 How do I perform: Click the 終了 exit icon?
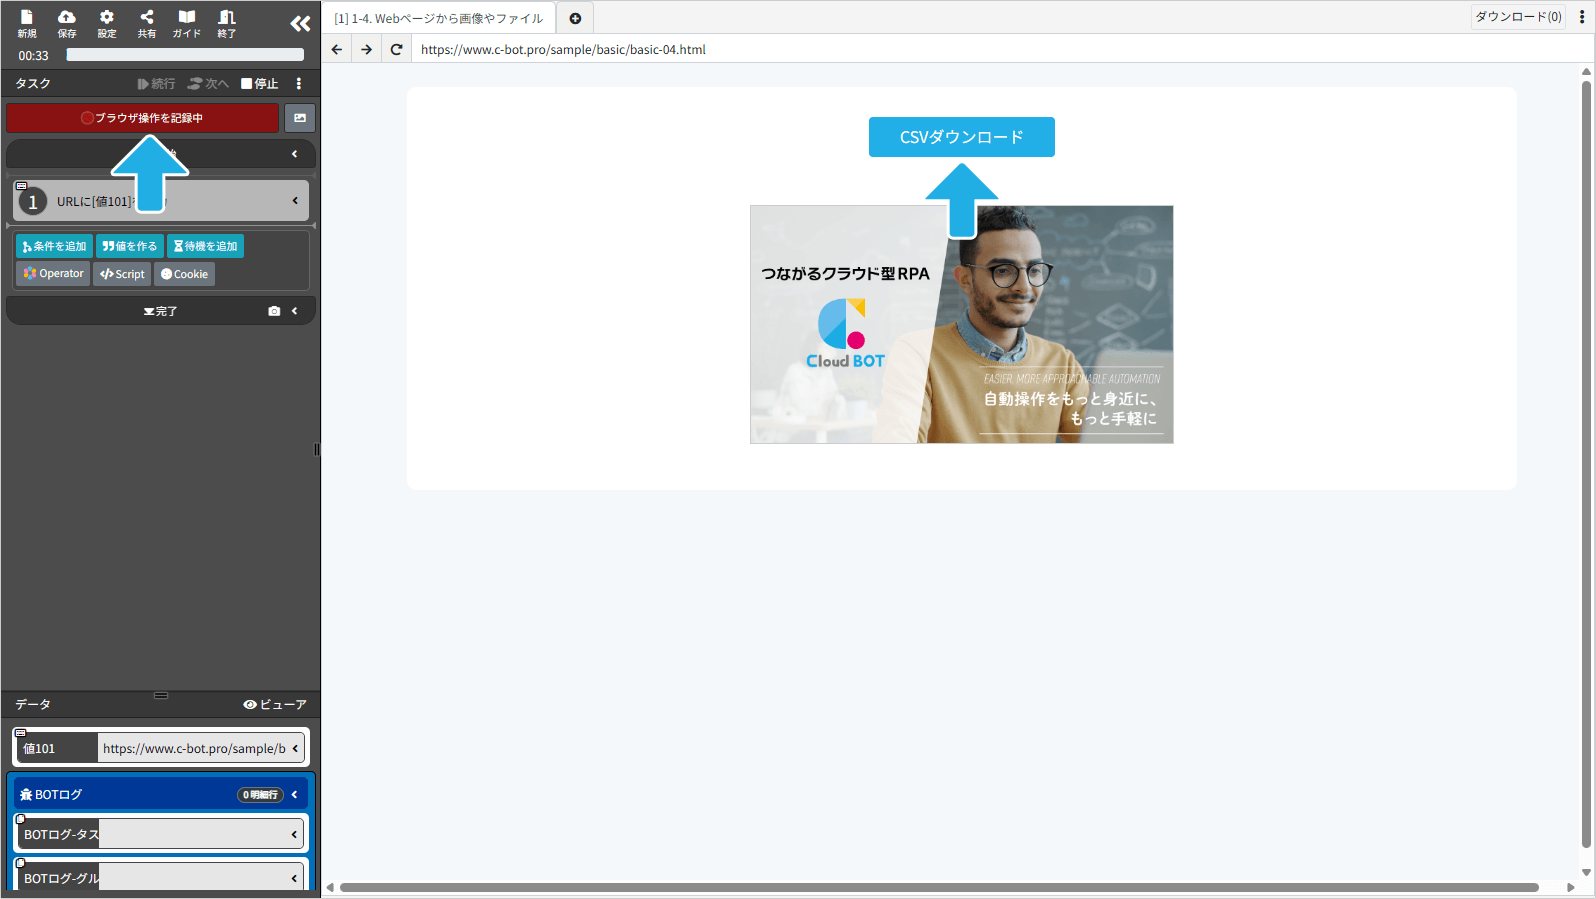click(227, 23)
